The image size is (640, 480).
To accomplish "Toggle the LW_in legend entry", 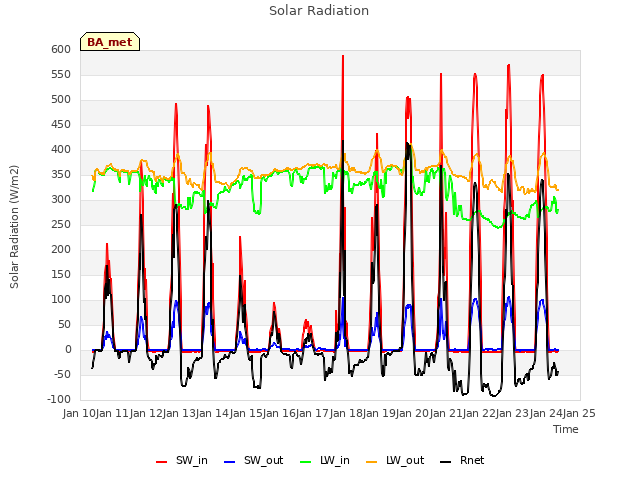I will click(x=325, y=460).
